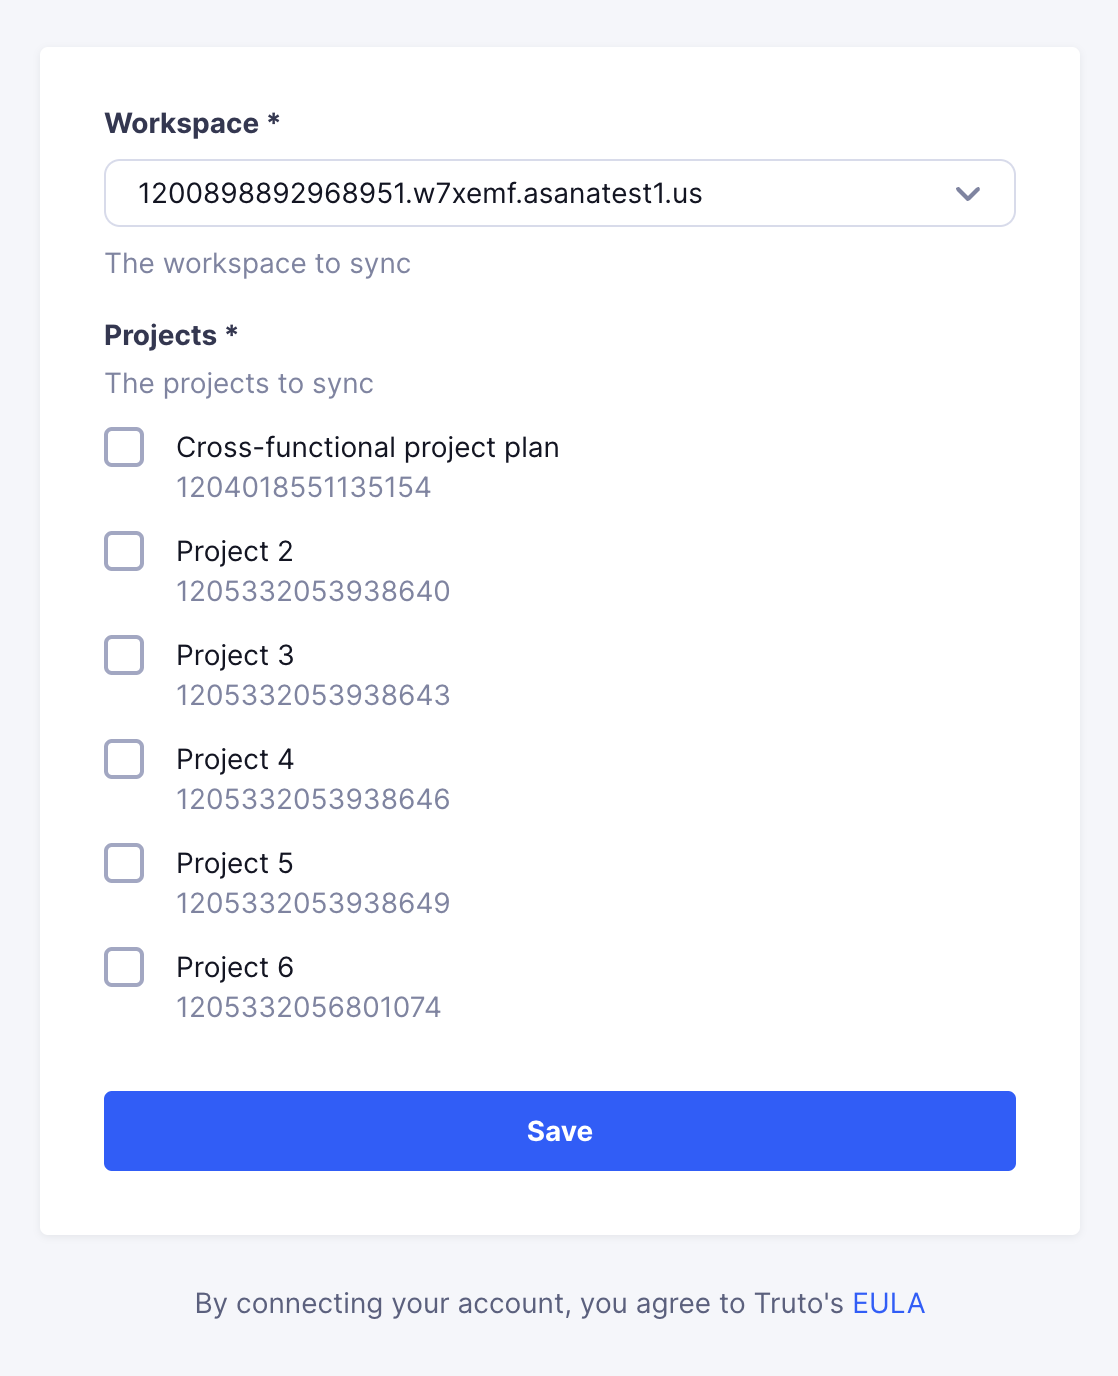Enable the Project 2 checkbox
Image resolution: width=1118 pixels, height=1376 pixels.
tap(124, 551)
